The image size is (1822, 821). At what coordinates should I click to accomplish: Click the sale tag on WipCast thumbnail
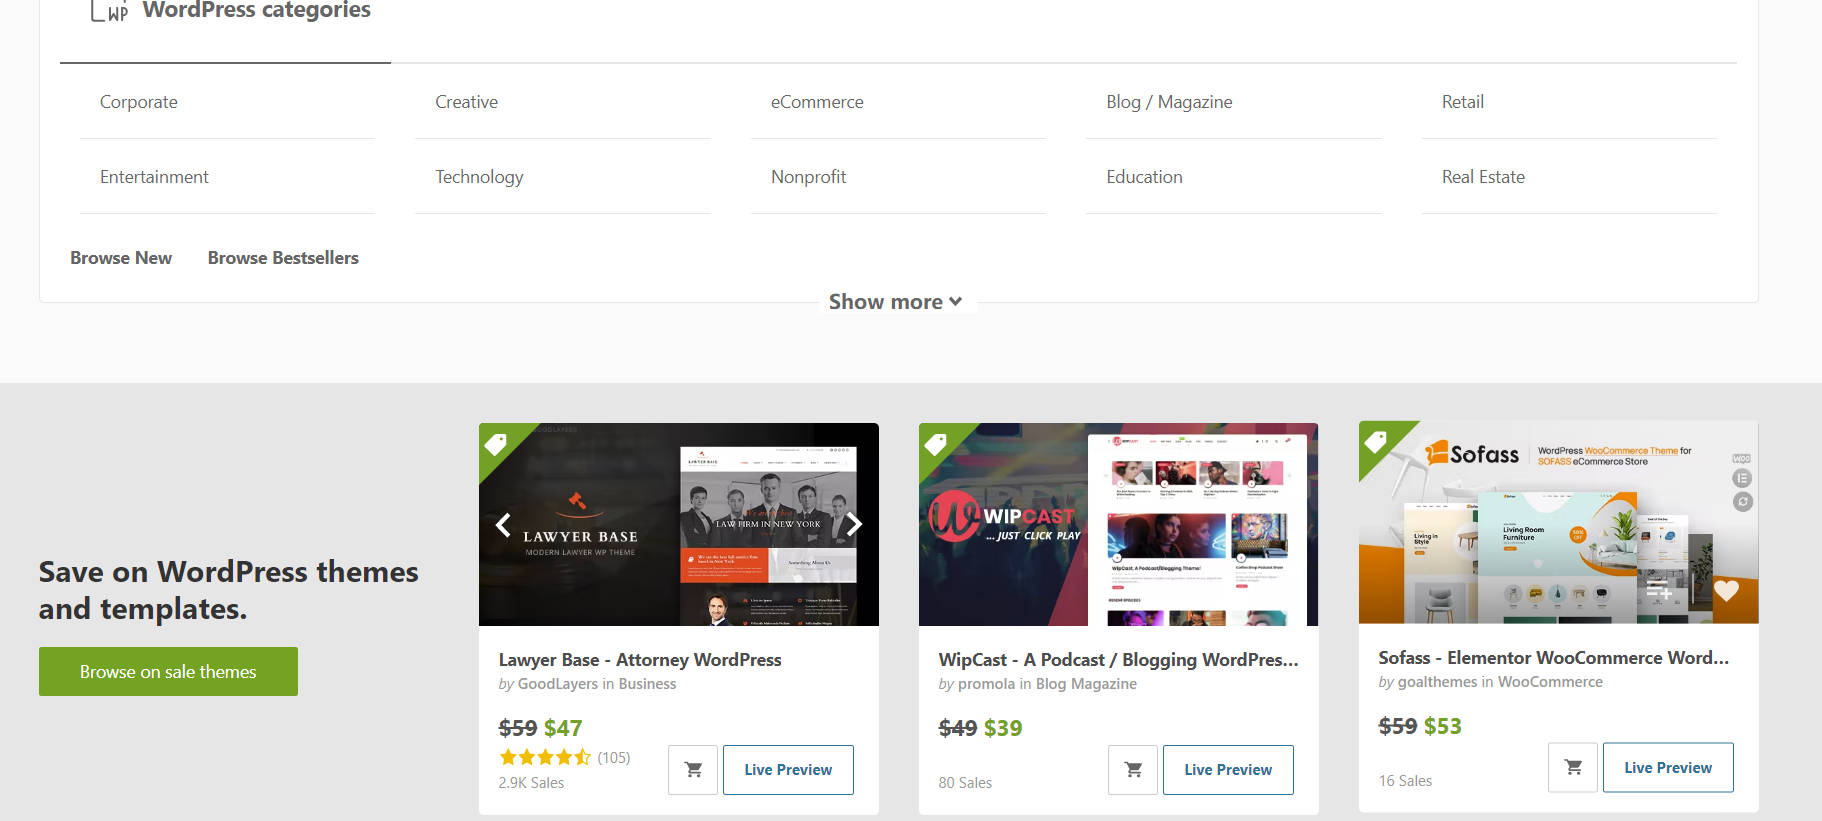(x=936, y=443)
